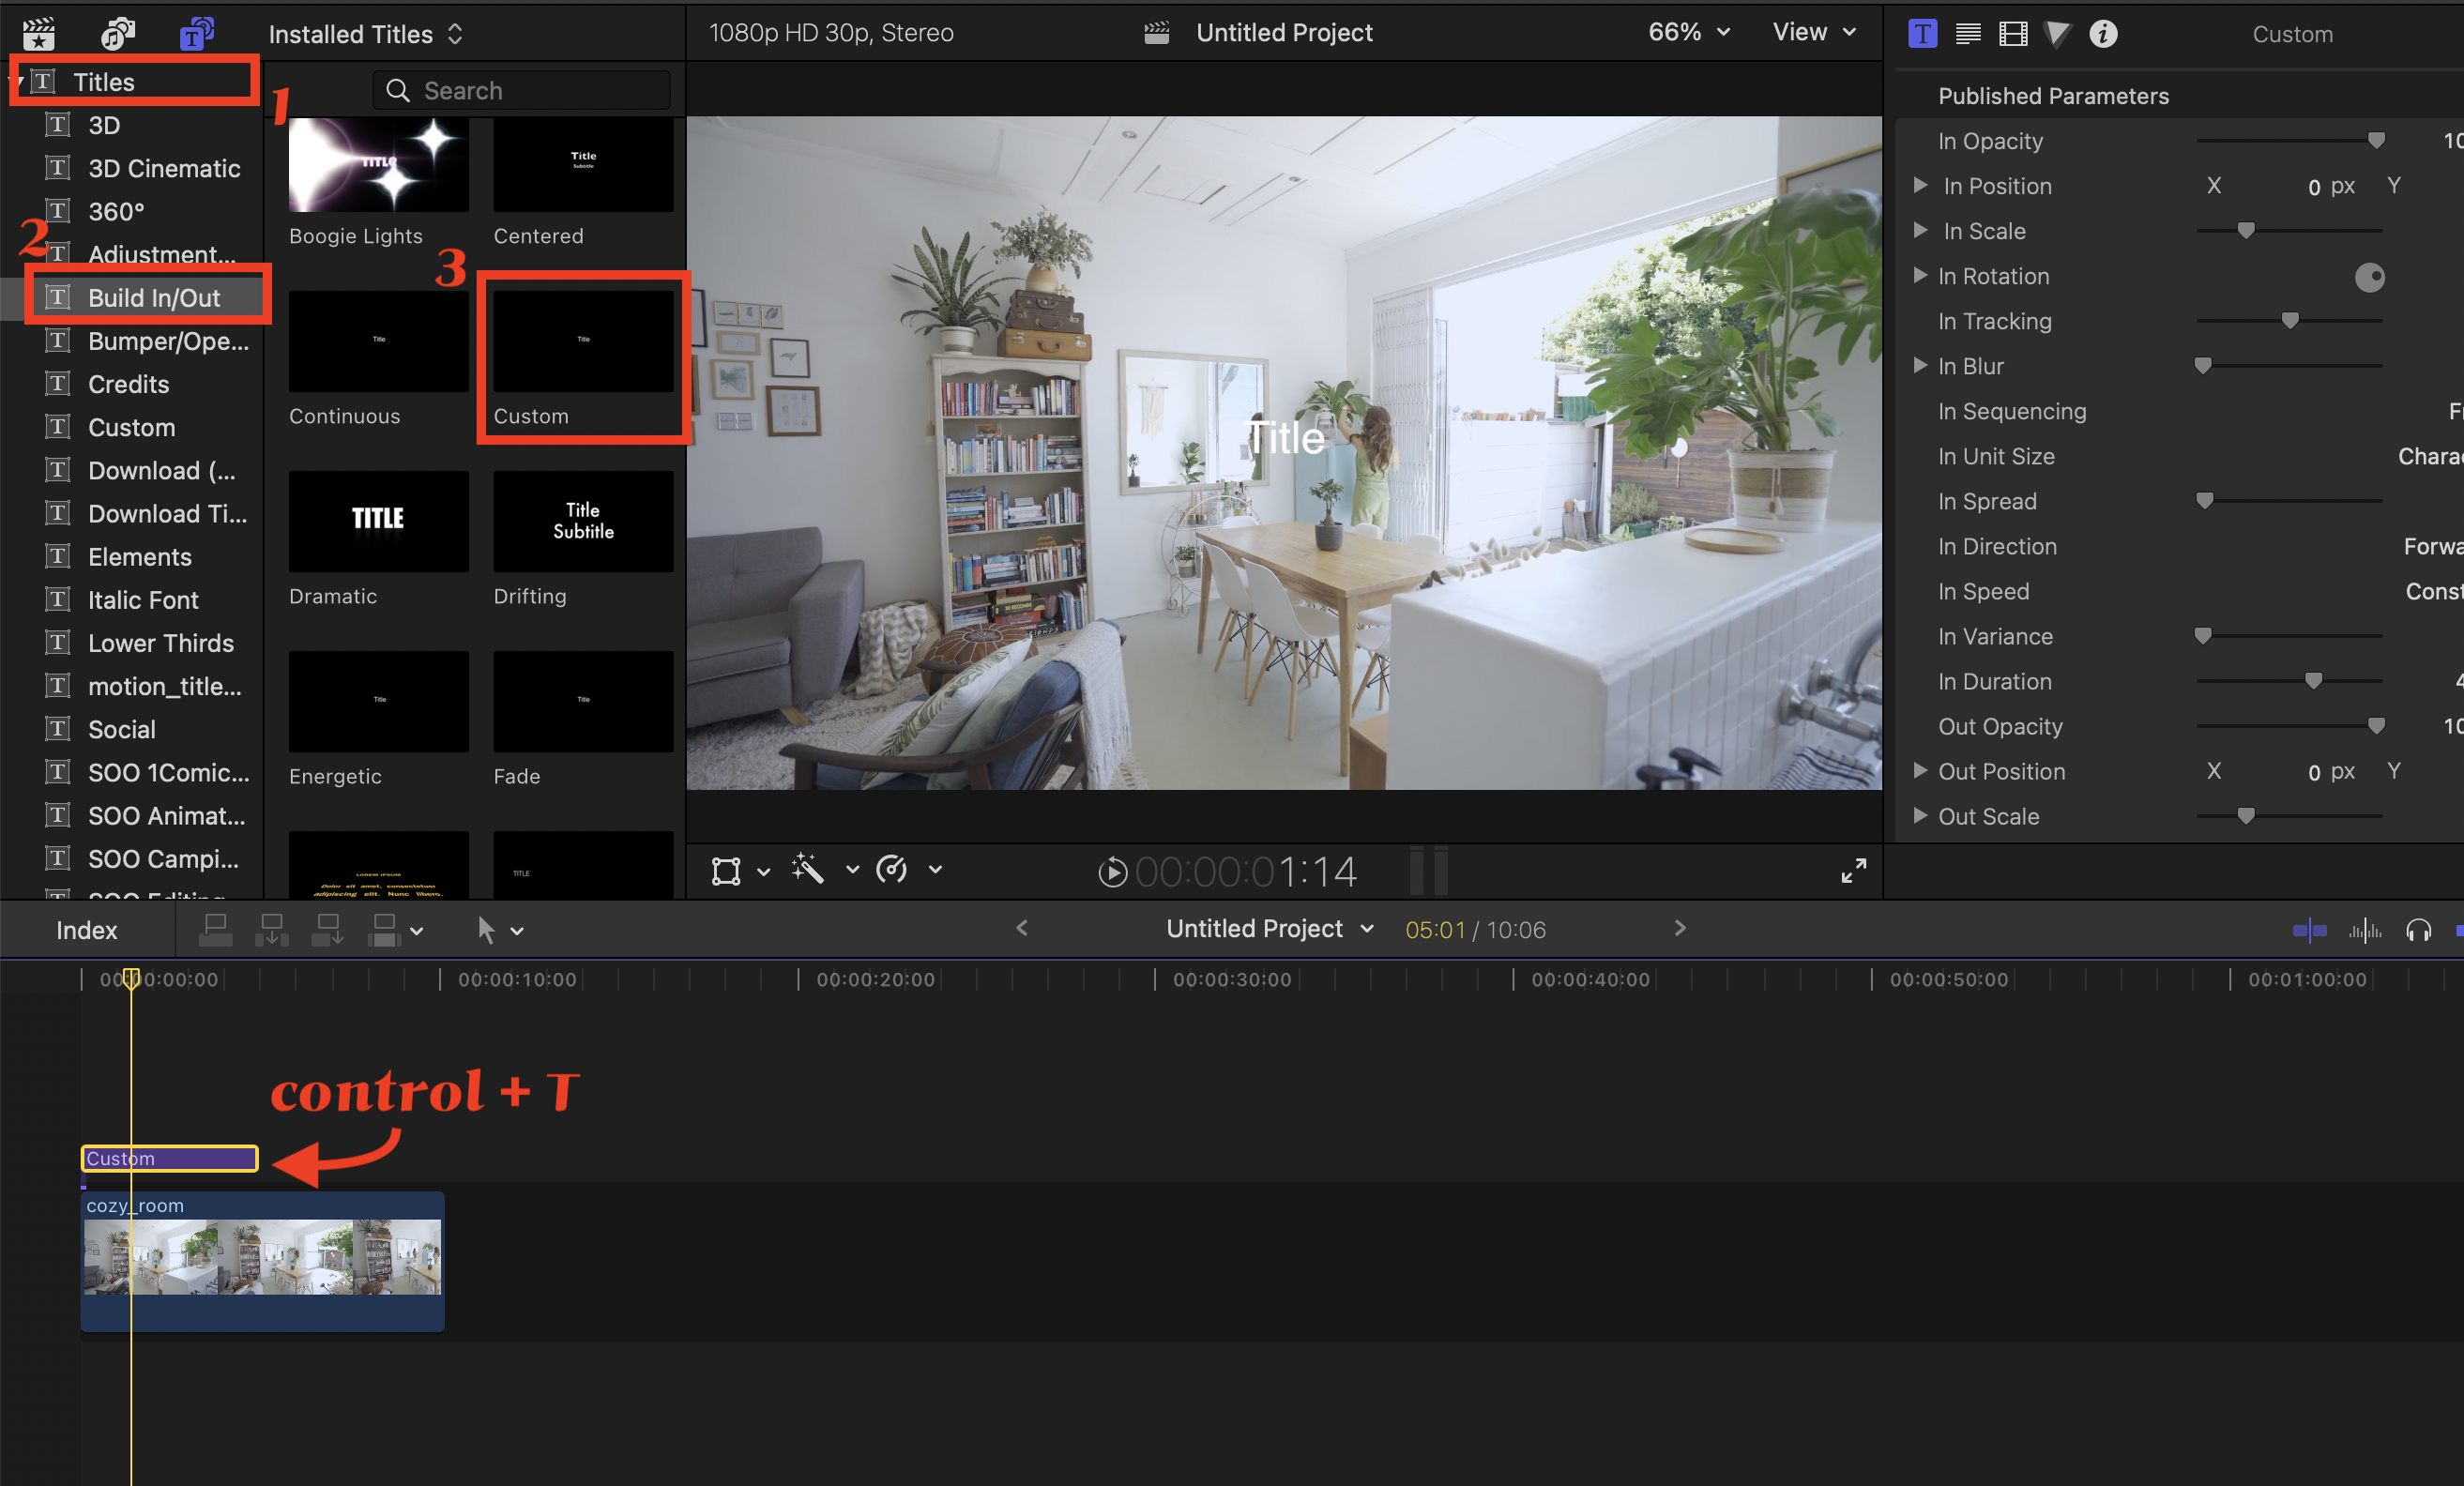
Task: Open Photos and Audio sidebar icon
Action: (117, 34)
